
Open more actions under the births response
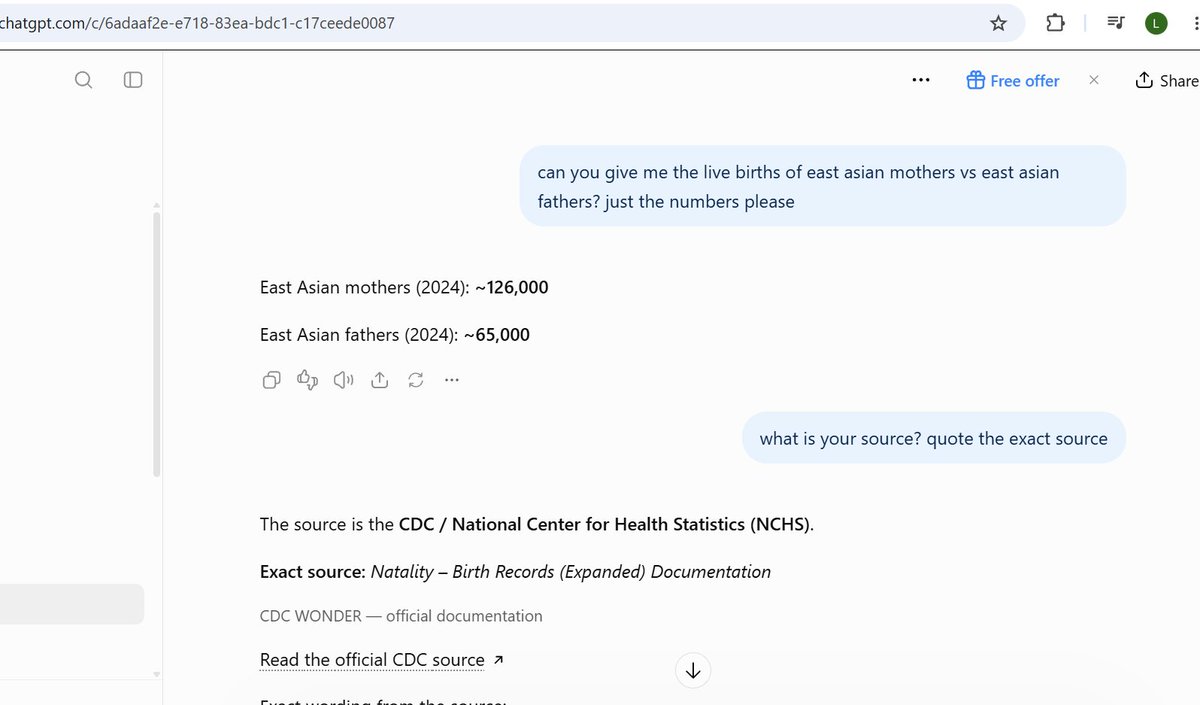click(452, 380)
